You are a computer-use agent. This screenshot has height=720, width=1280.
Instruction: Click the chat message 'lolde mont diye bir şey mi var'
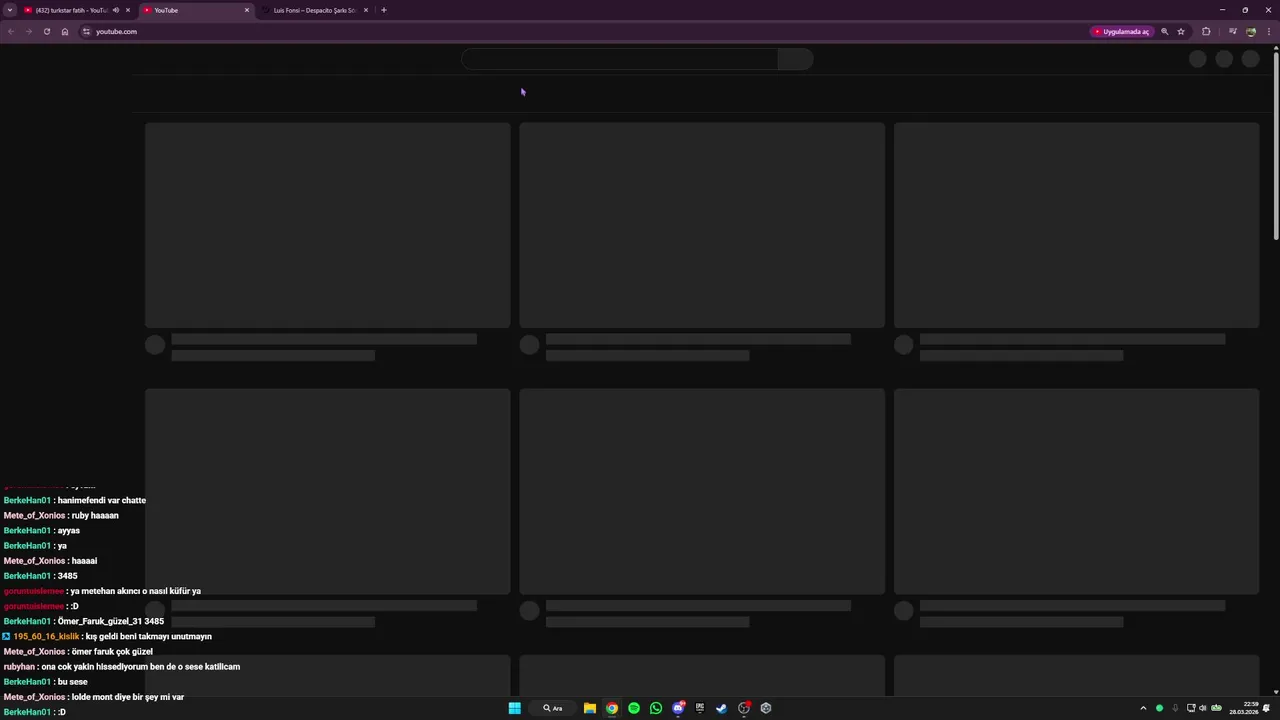(128, 697)
